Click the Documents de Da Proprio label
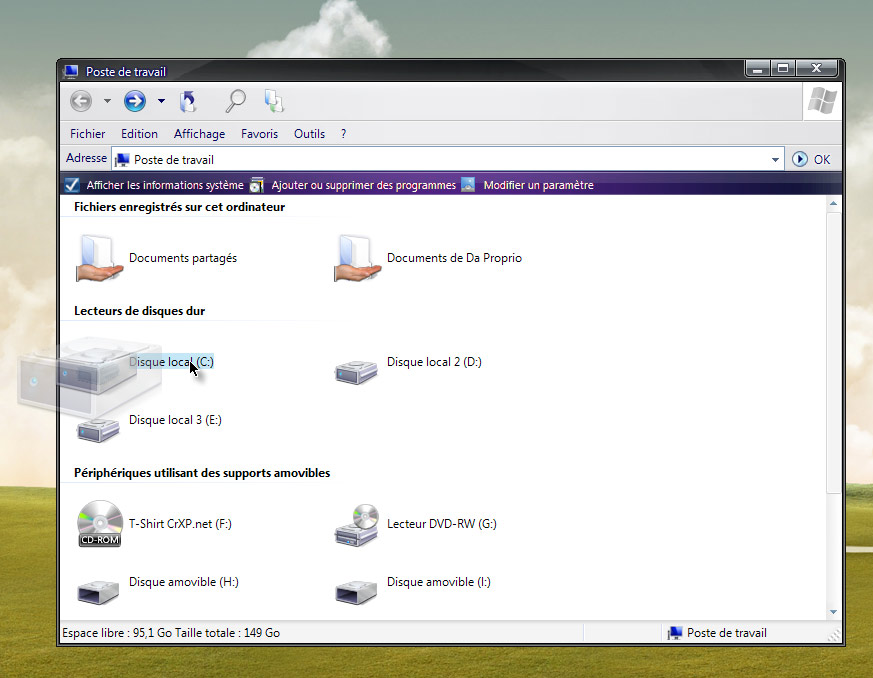 coord(454,258)
